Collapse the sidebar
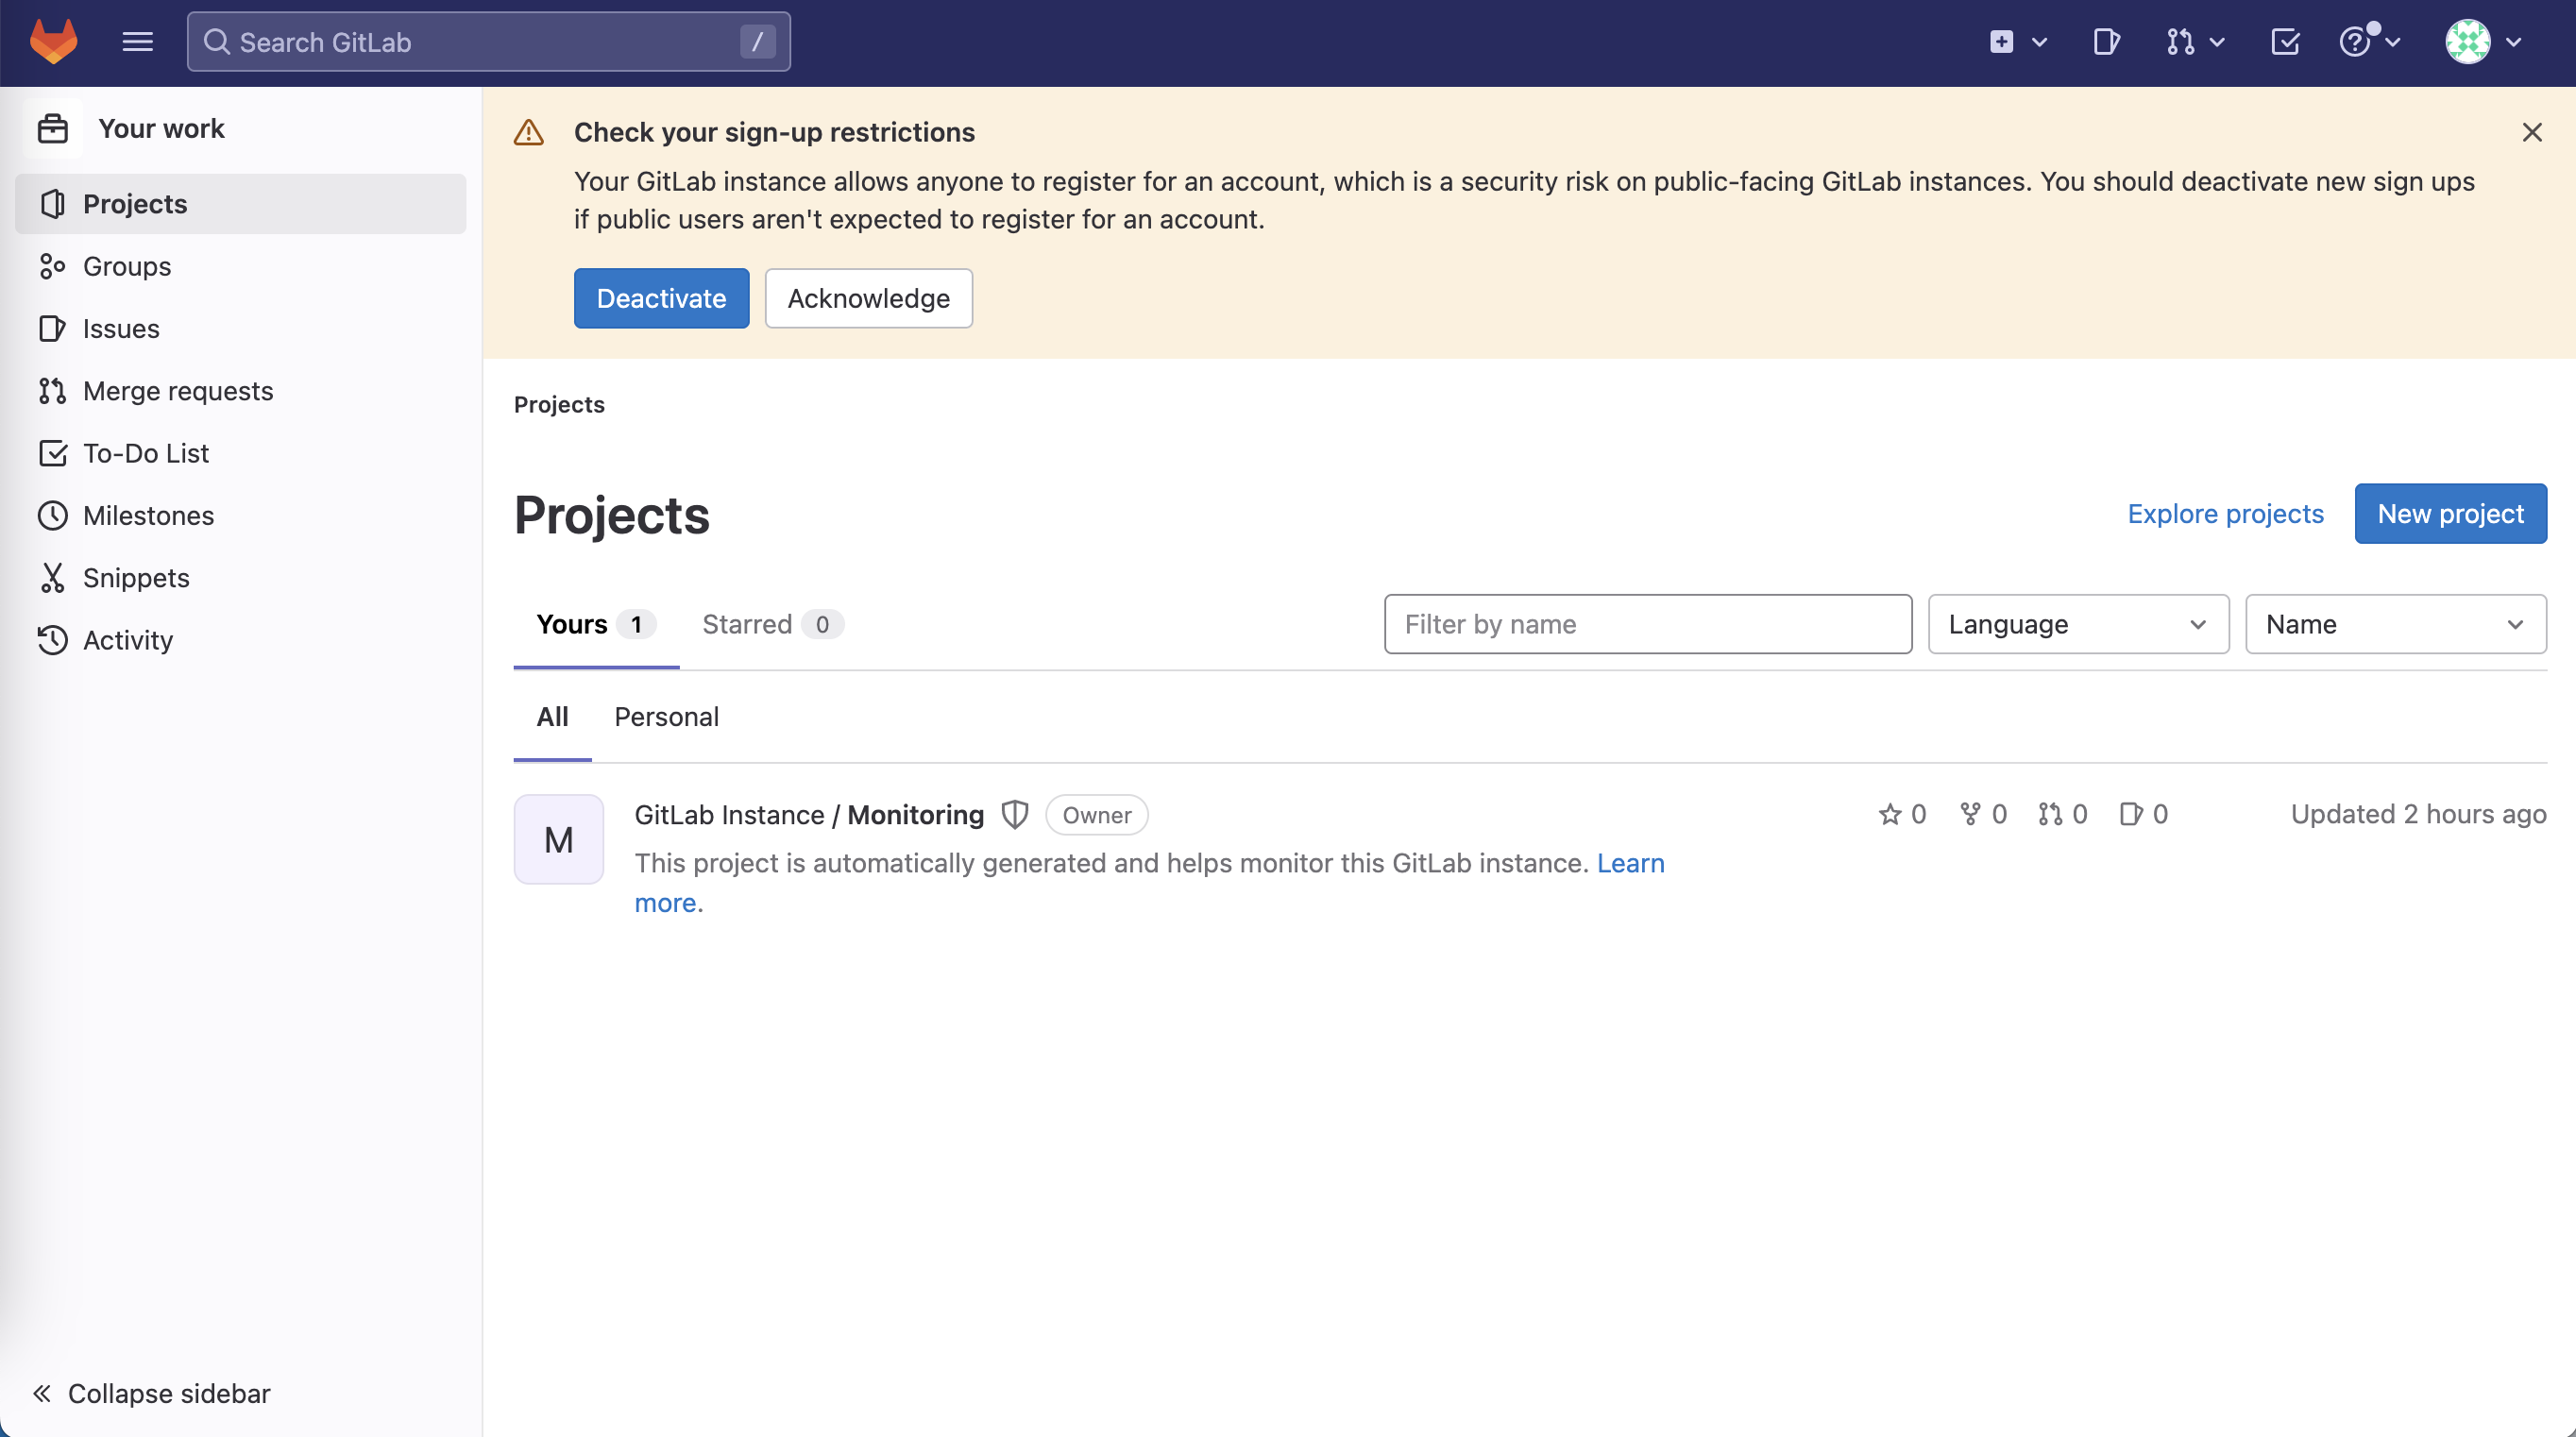 coord(151,1393)
